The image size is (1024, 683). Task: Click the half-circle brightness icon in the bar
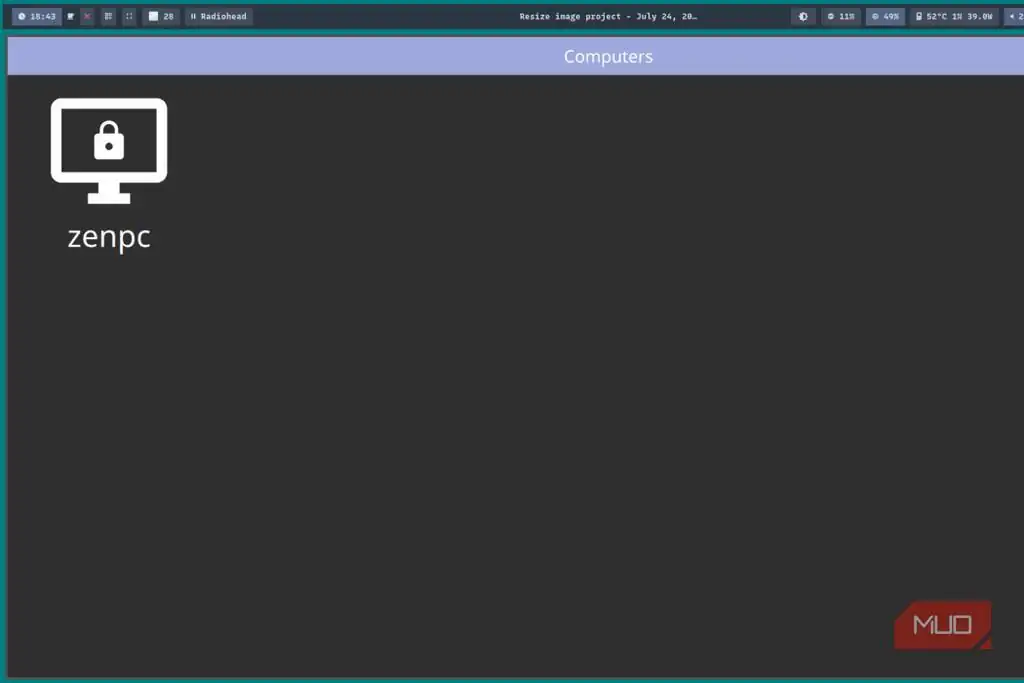[803, 16]
